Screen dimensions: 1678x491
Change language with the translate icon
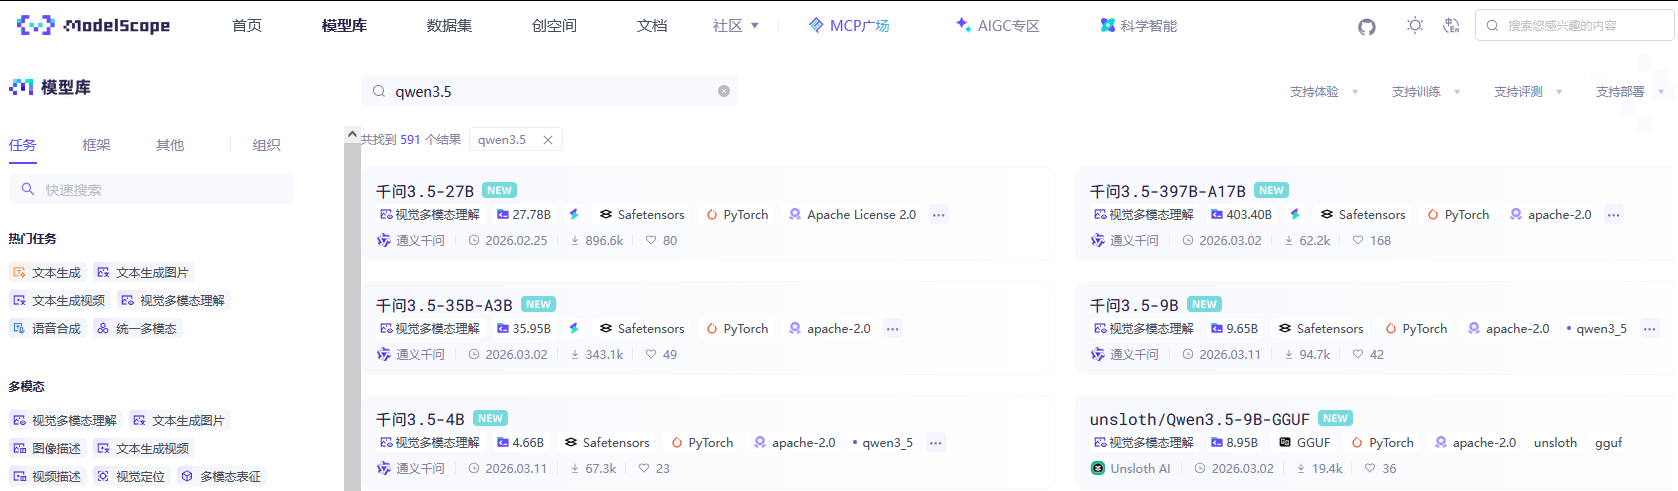[x=1451, y=25]
